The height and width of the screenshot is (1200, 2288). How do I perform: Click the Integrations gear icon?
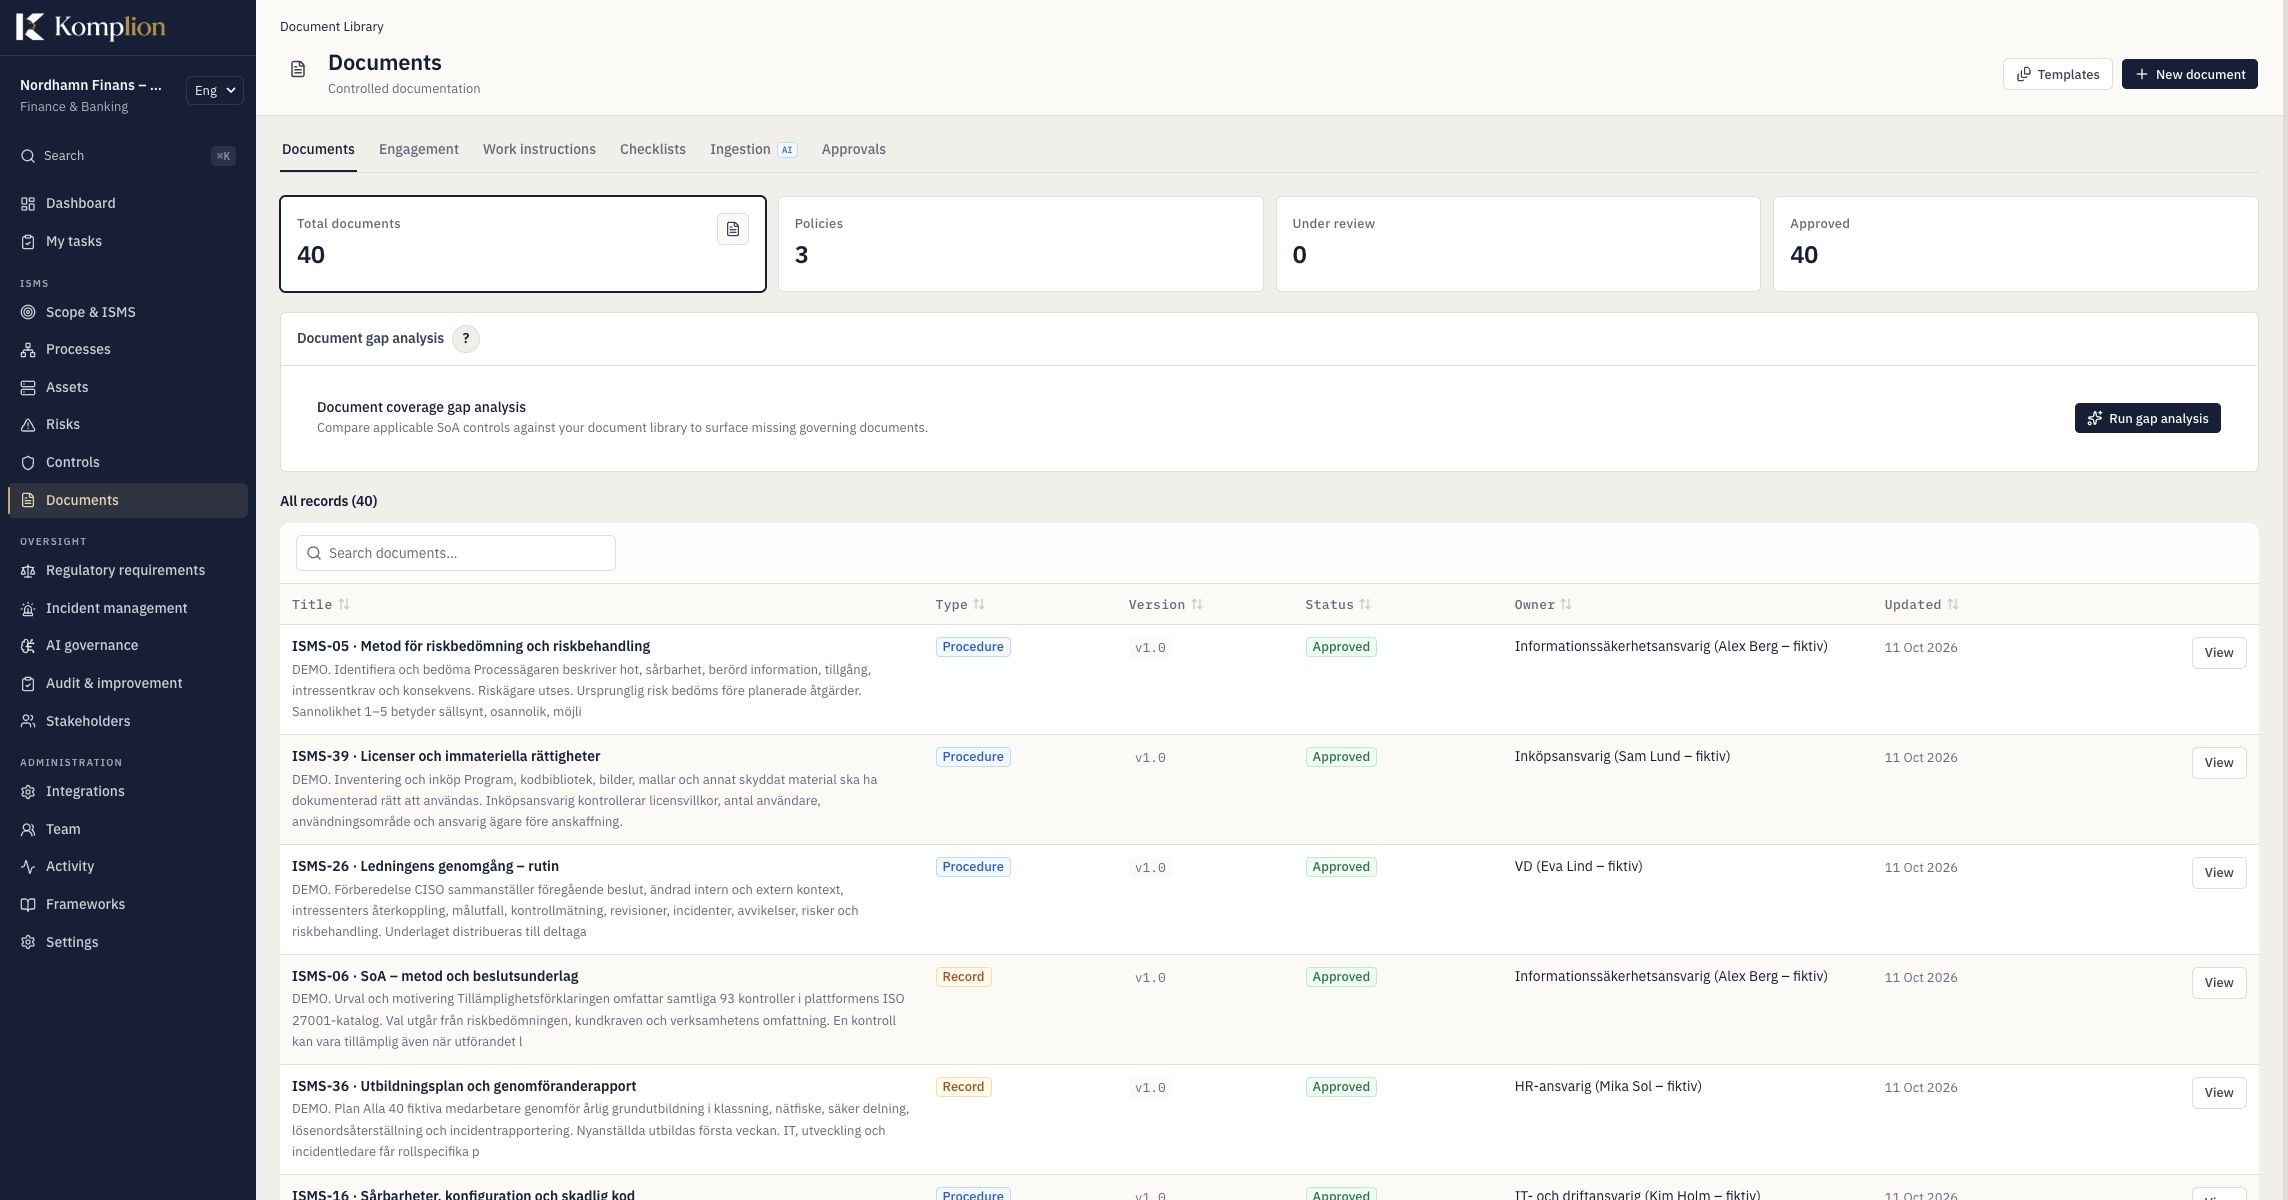(28, 792)
